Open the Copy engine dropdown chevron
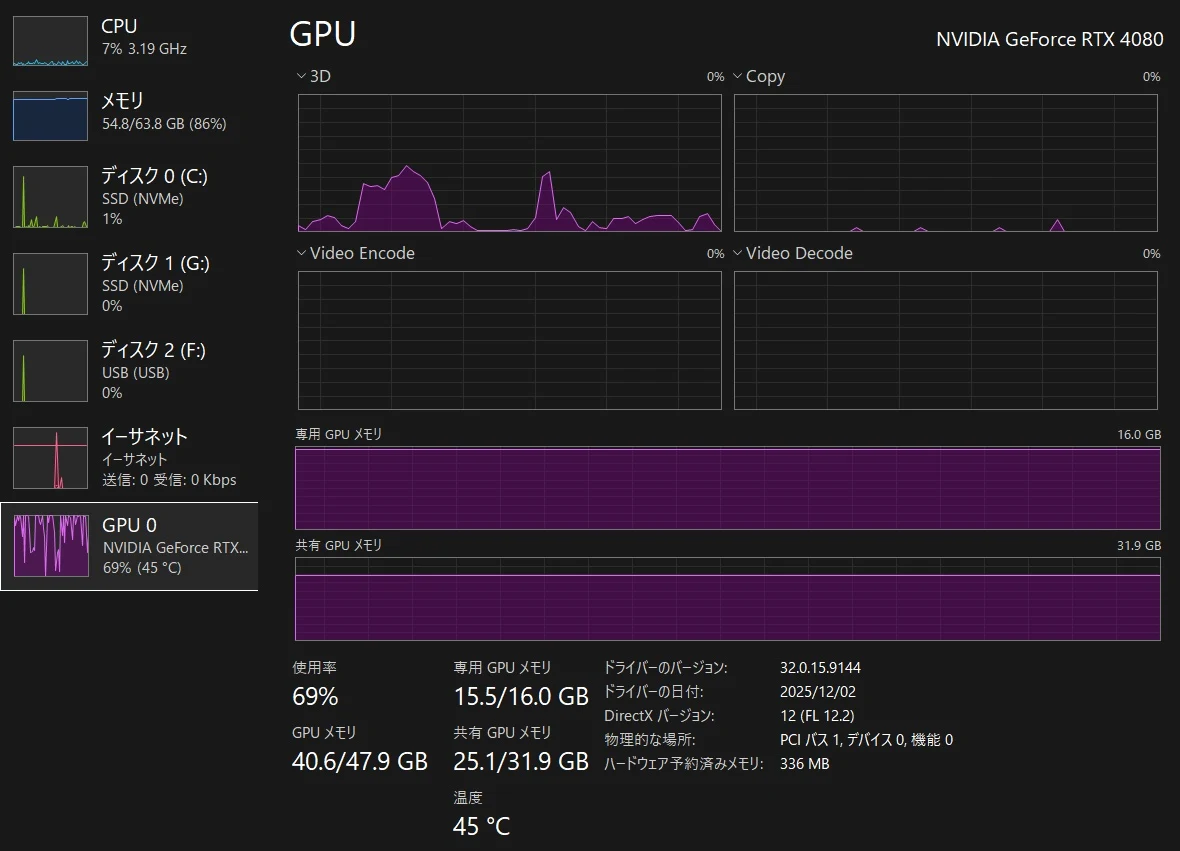The width and height of the screenshot is (1180, 851). 738,76
